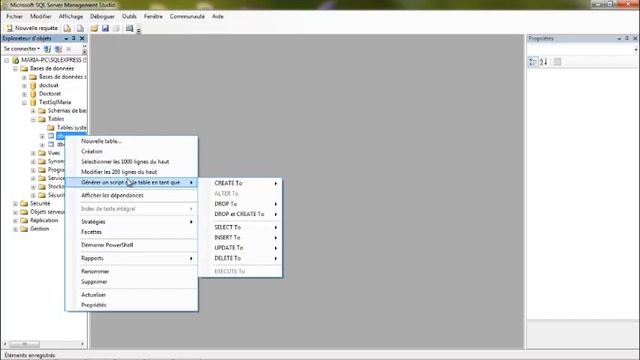This screenshot has width=640, height=360.
Task: Collapse the MARIA-PC\SQLEXPRESS server node
Action: click(x=7, y=60)
